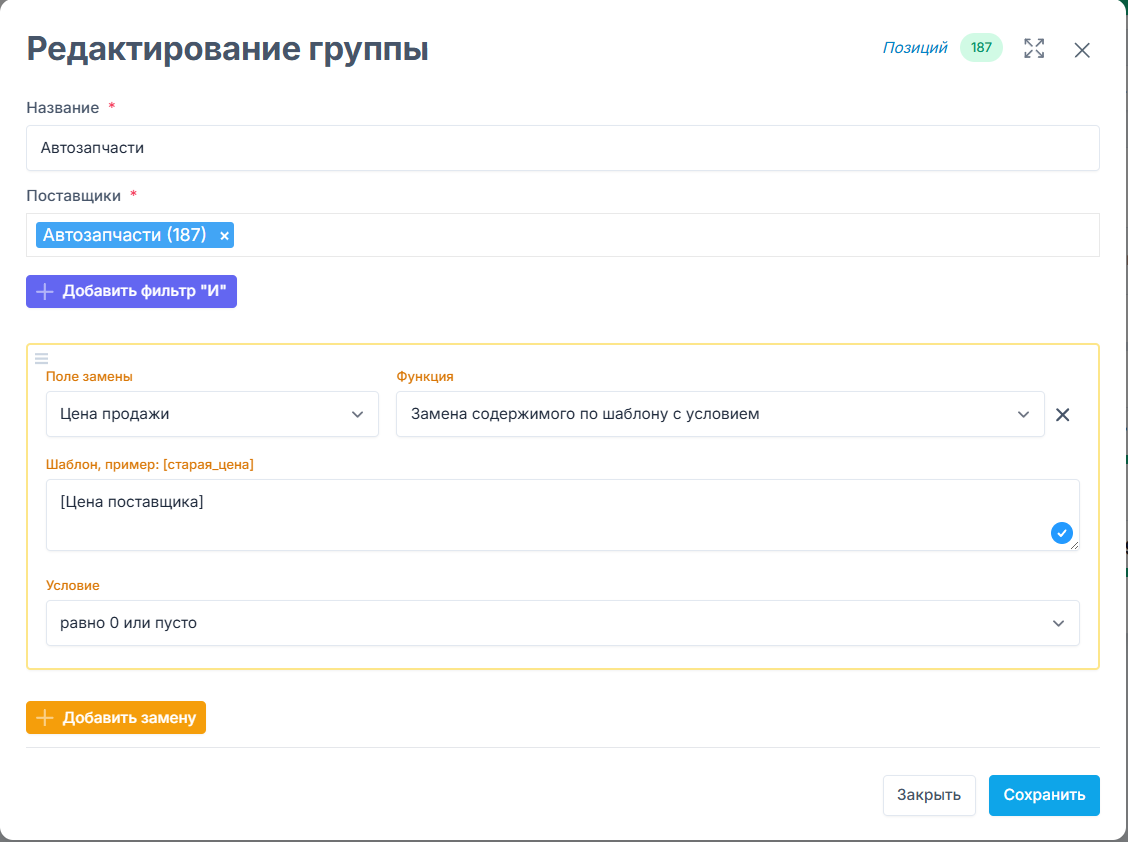1128x842 pixels.
Task: Delete the replacement rule with the X icon
Action: point(1063,415)
